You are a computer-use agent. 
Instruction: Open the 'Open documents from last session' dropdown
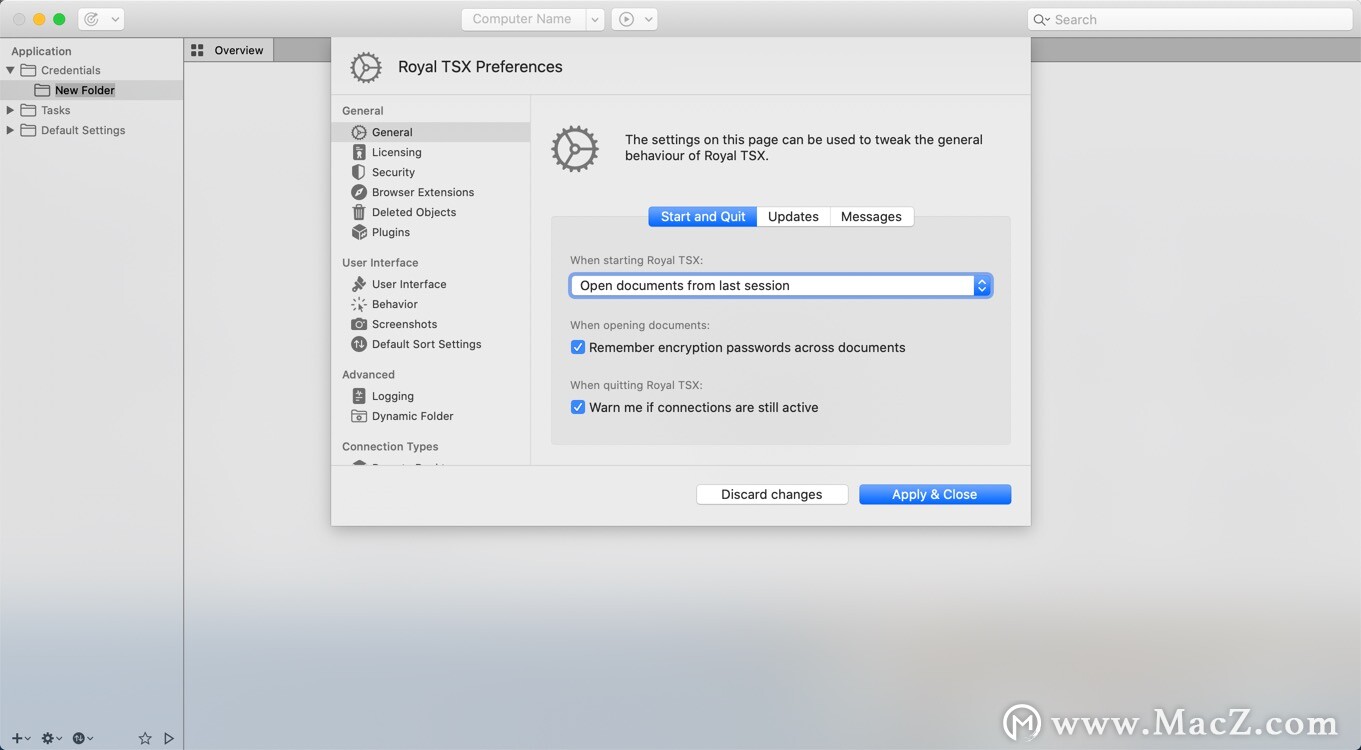(781, 285)
